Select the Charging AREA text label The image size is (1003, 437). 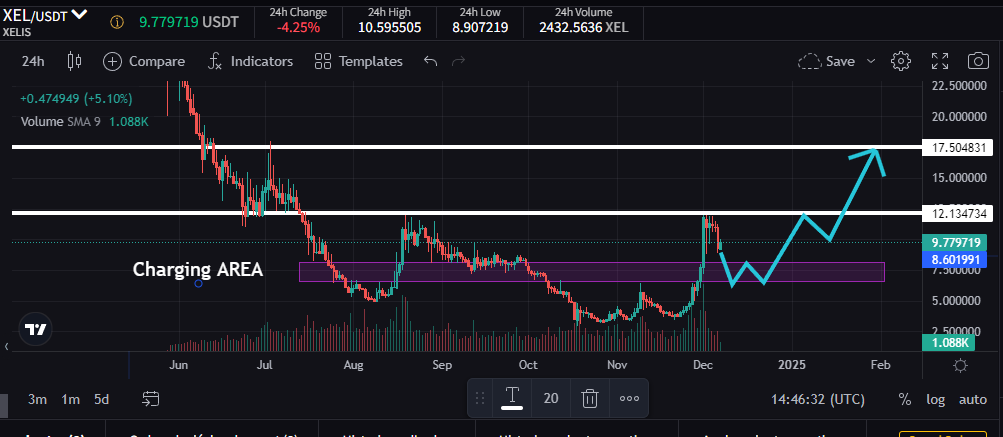[198, 269]
